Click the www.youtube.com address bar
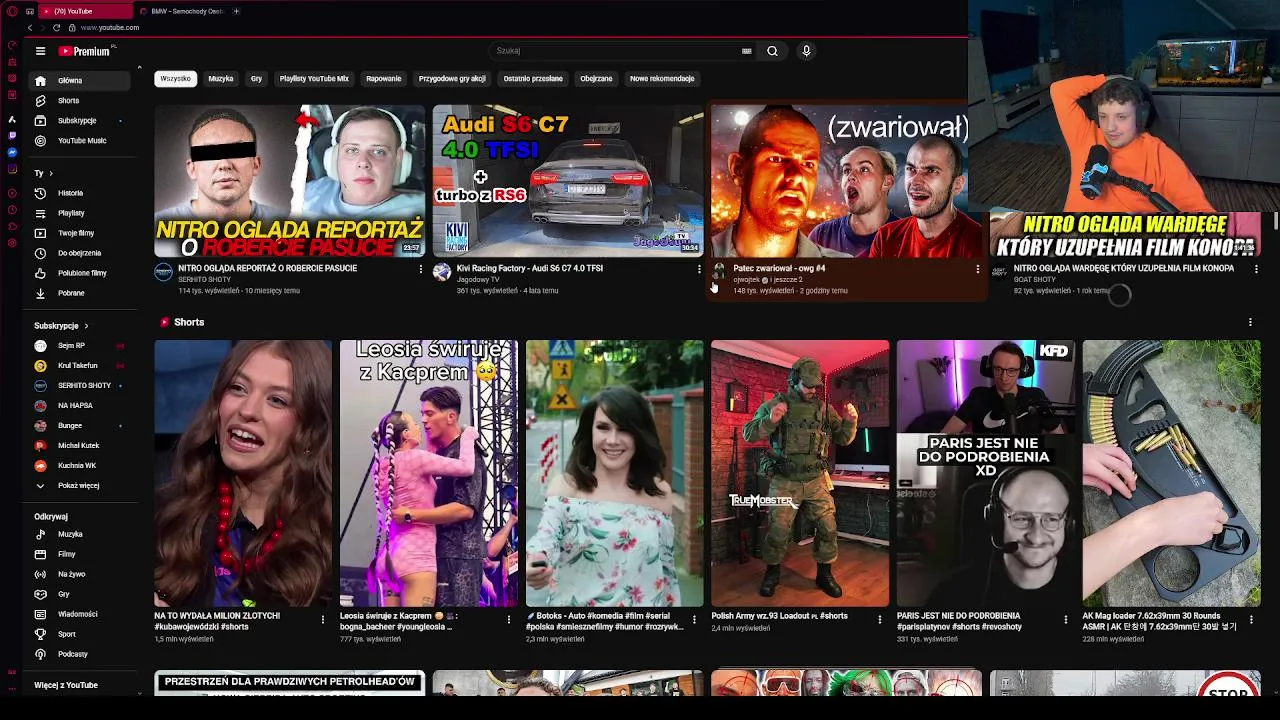Image resolution: width=1280 pixels, height=720 pixels. (x=110, y=28)
